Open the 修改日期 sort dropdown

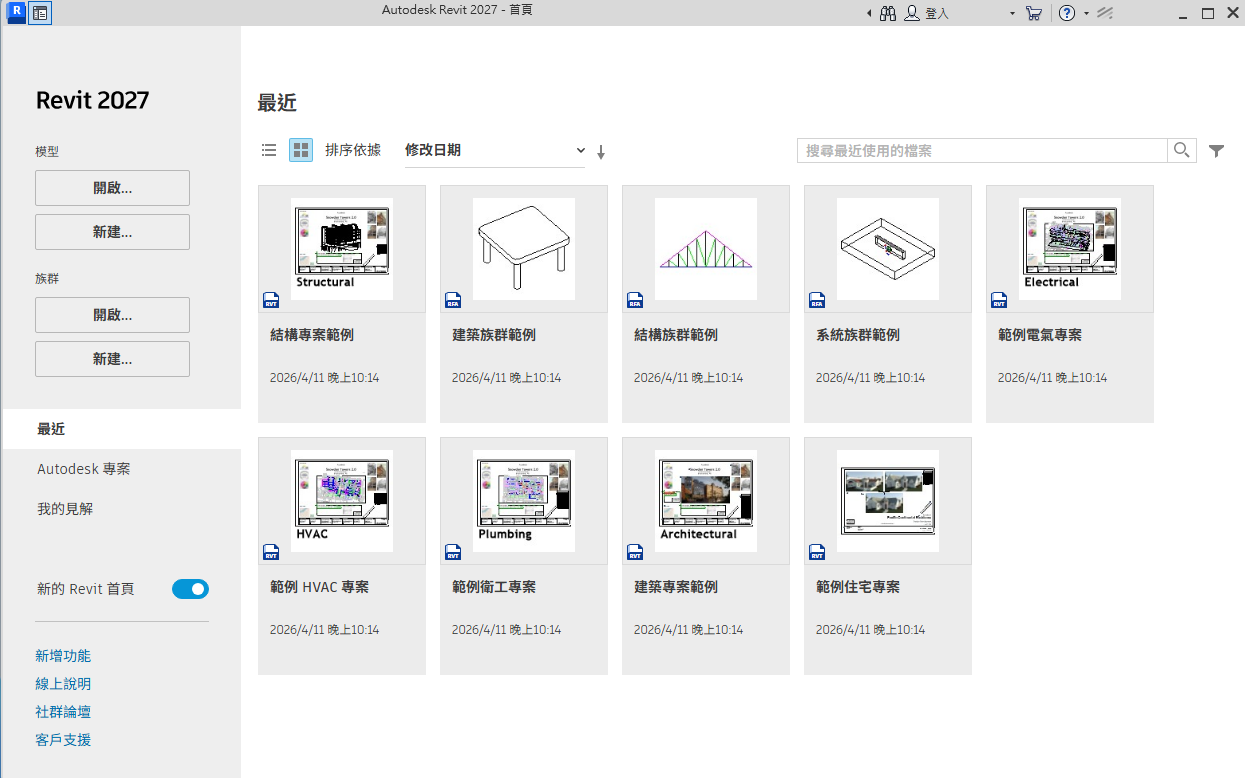click(495, 150)
